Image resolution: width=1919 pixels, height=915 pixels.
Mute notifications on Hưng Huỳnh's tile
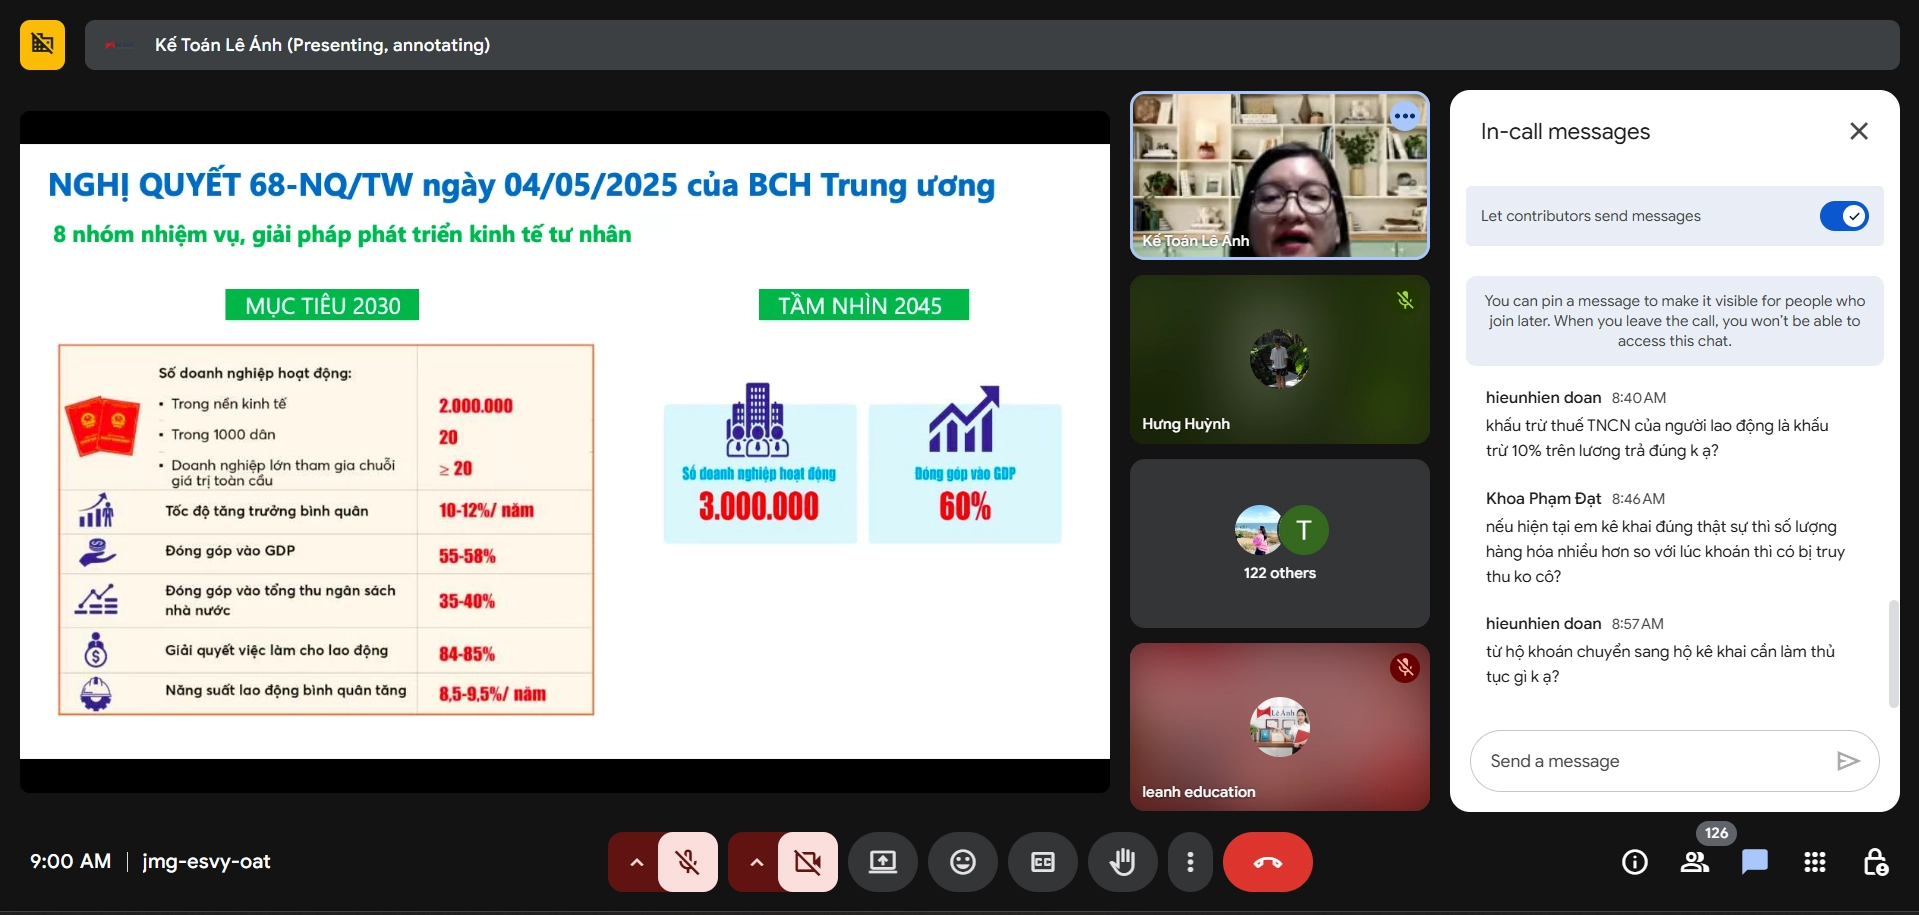click(1405, 300)
